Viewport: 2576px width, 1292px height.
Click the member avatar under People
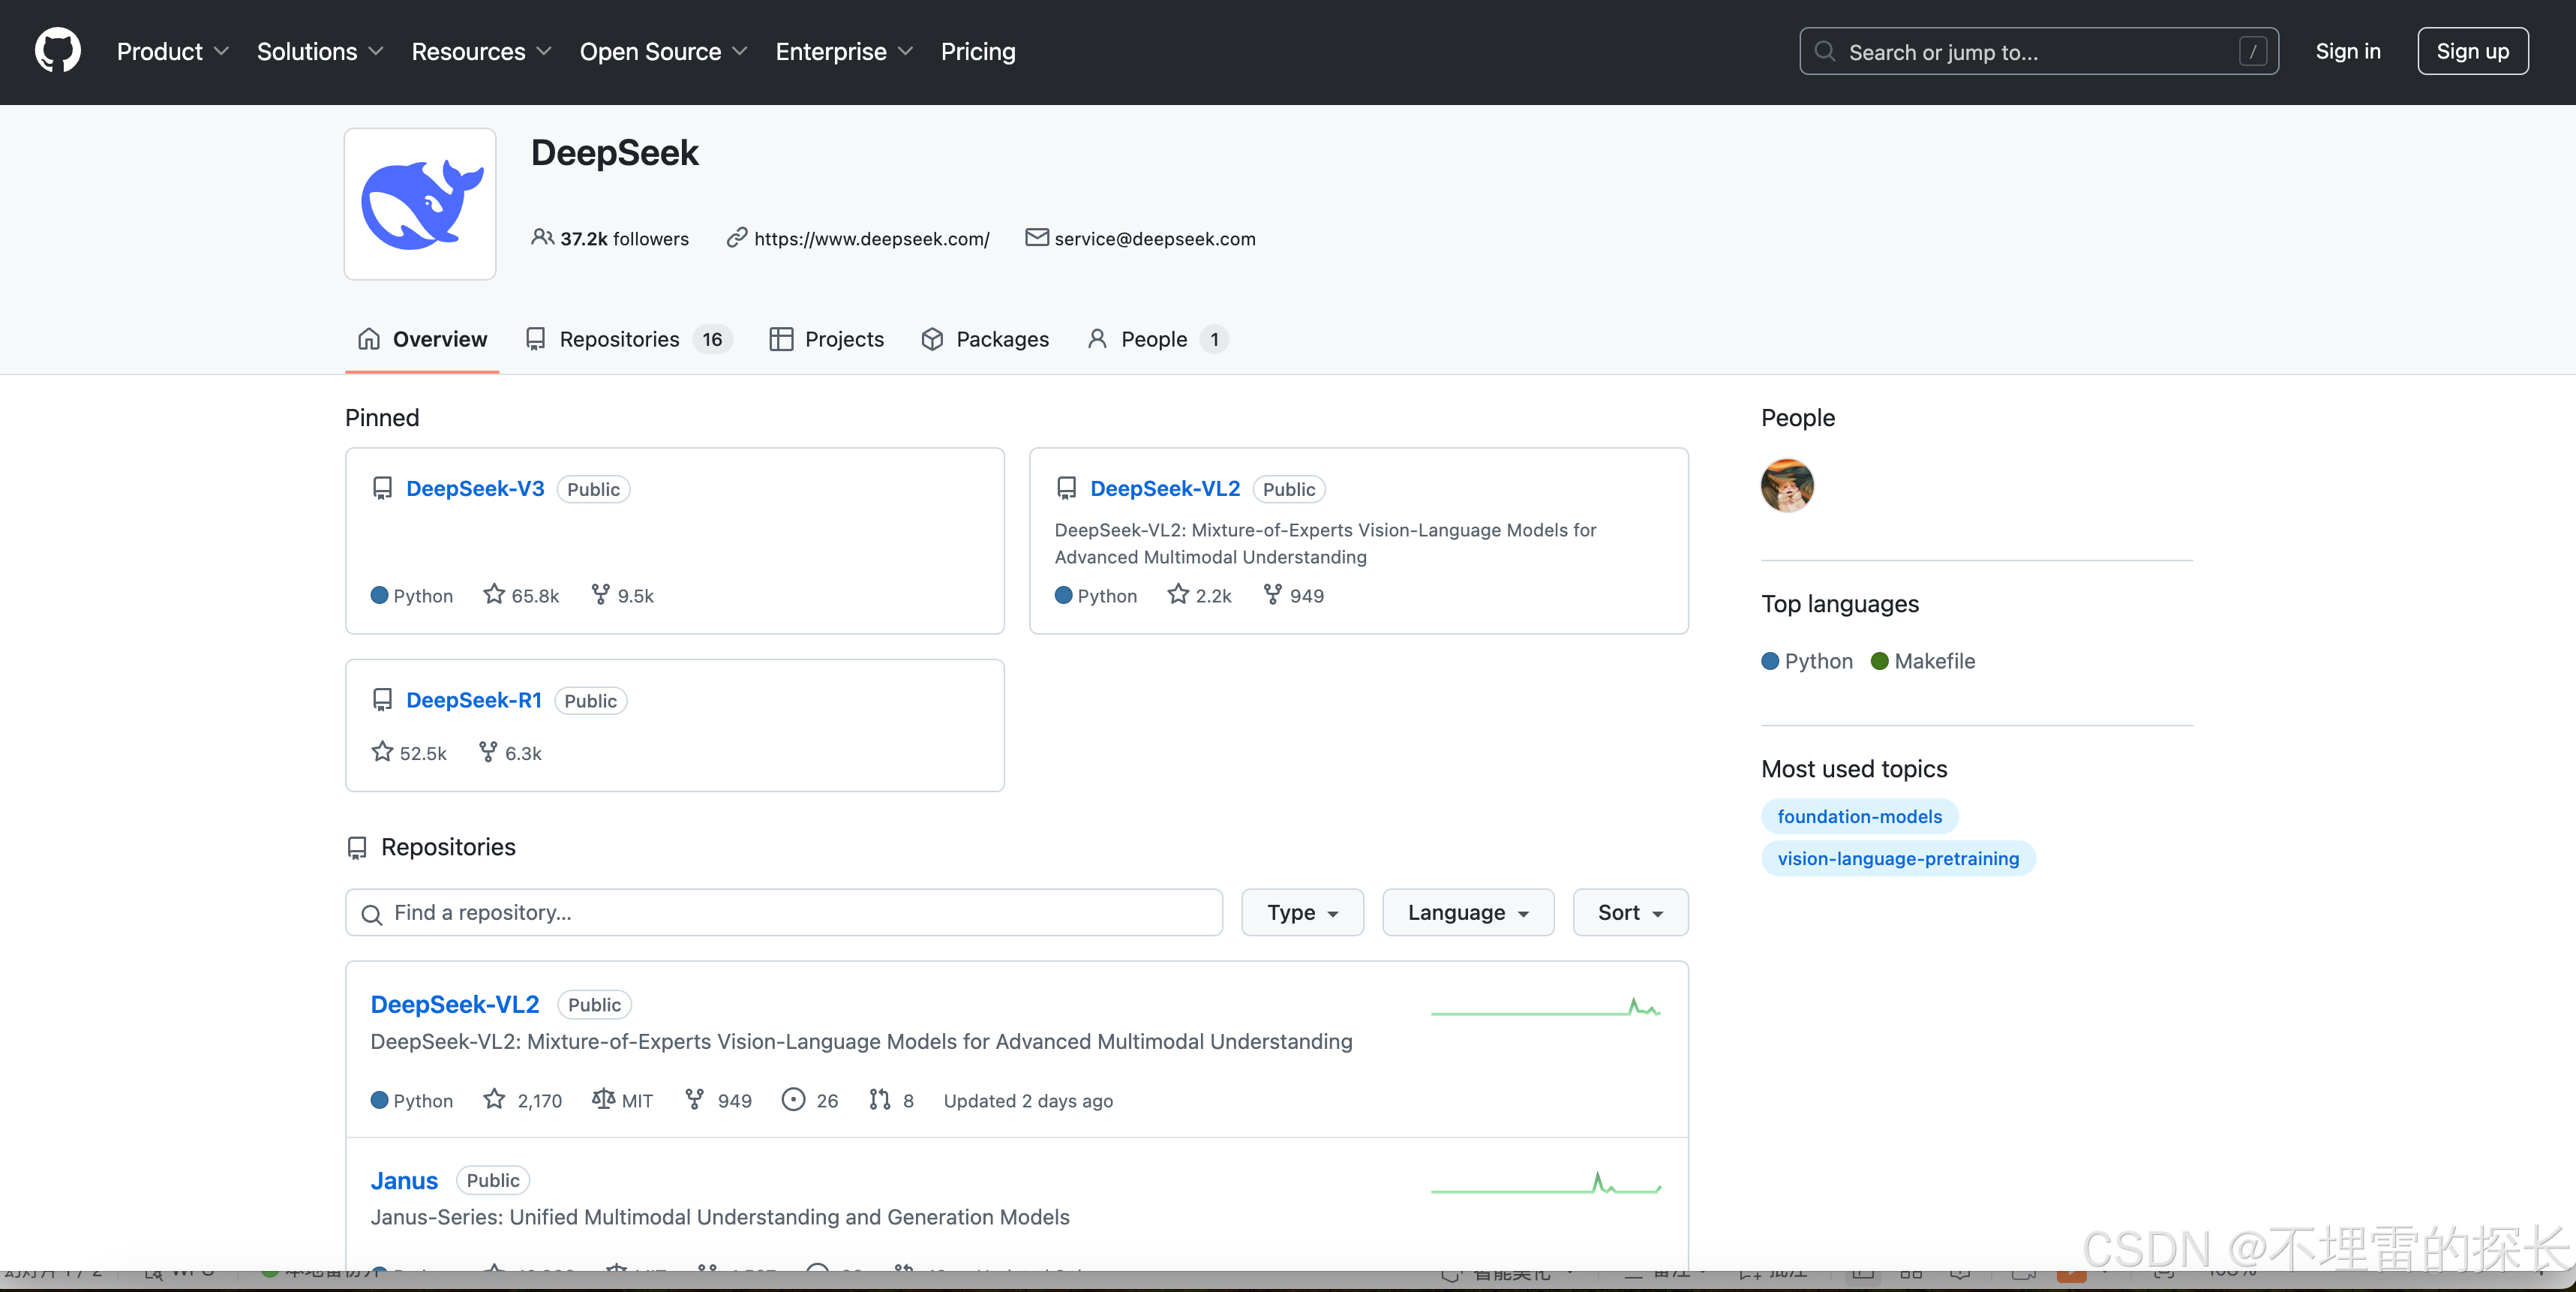coord(1787,485)
